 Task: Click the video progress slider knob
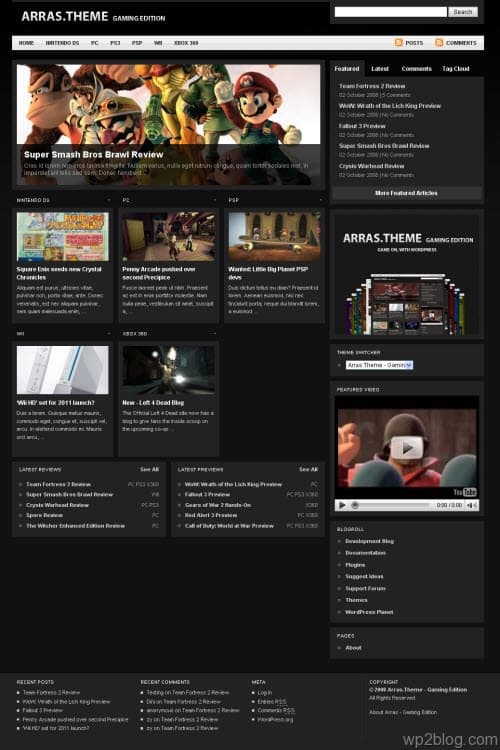(x=355, y=505)
